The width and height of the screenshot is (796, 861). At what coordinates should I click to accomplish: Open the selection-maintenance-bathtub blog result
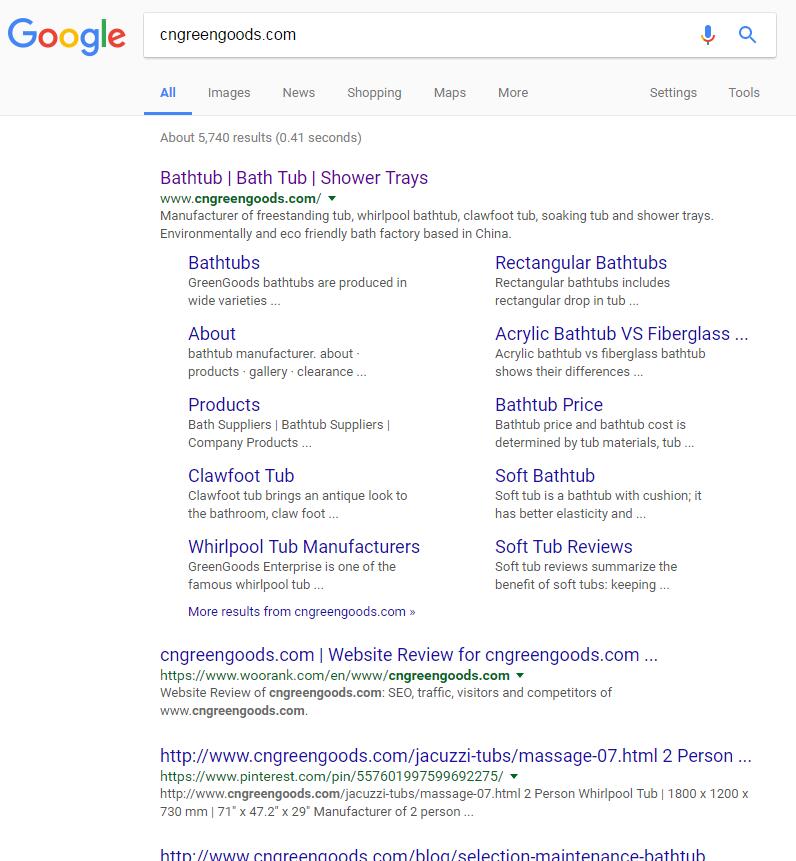pos(433,853)
